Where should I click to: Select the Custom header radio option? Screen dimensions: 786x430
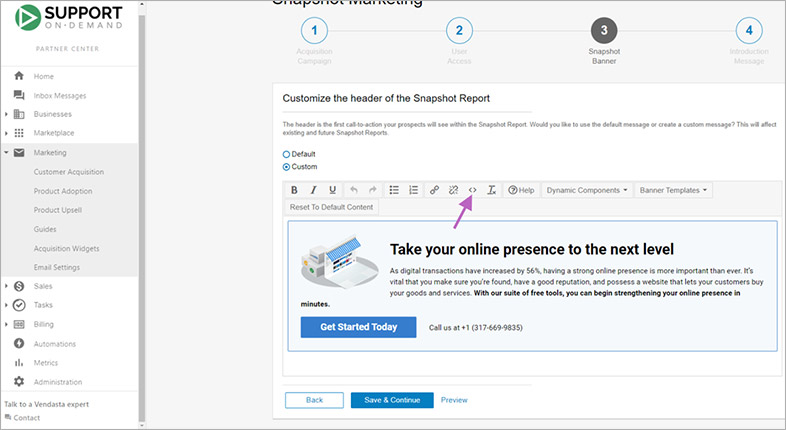(287, 166)
